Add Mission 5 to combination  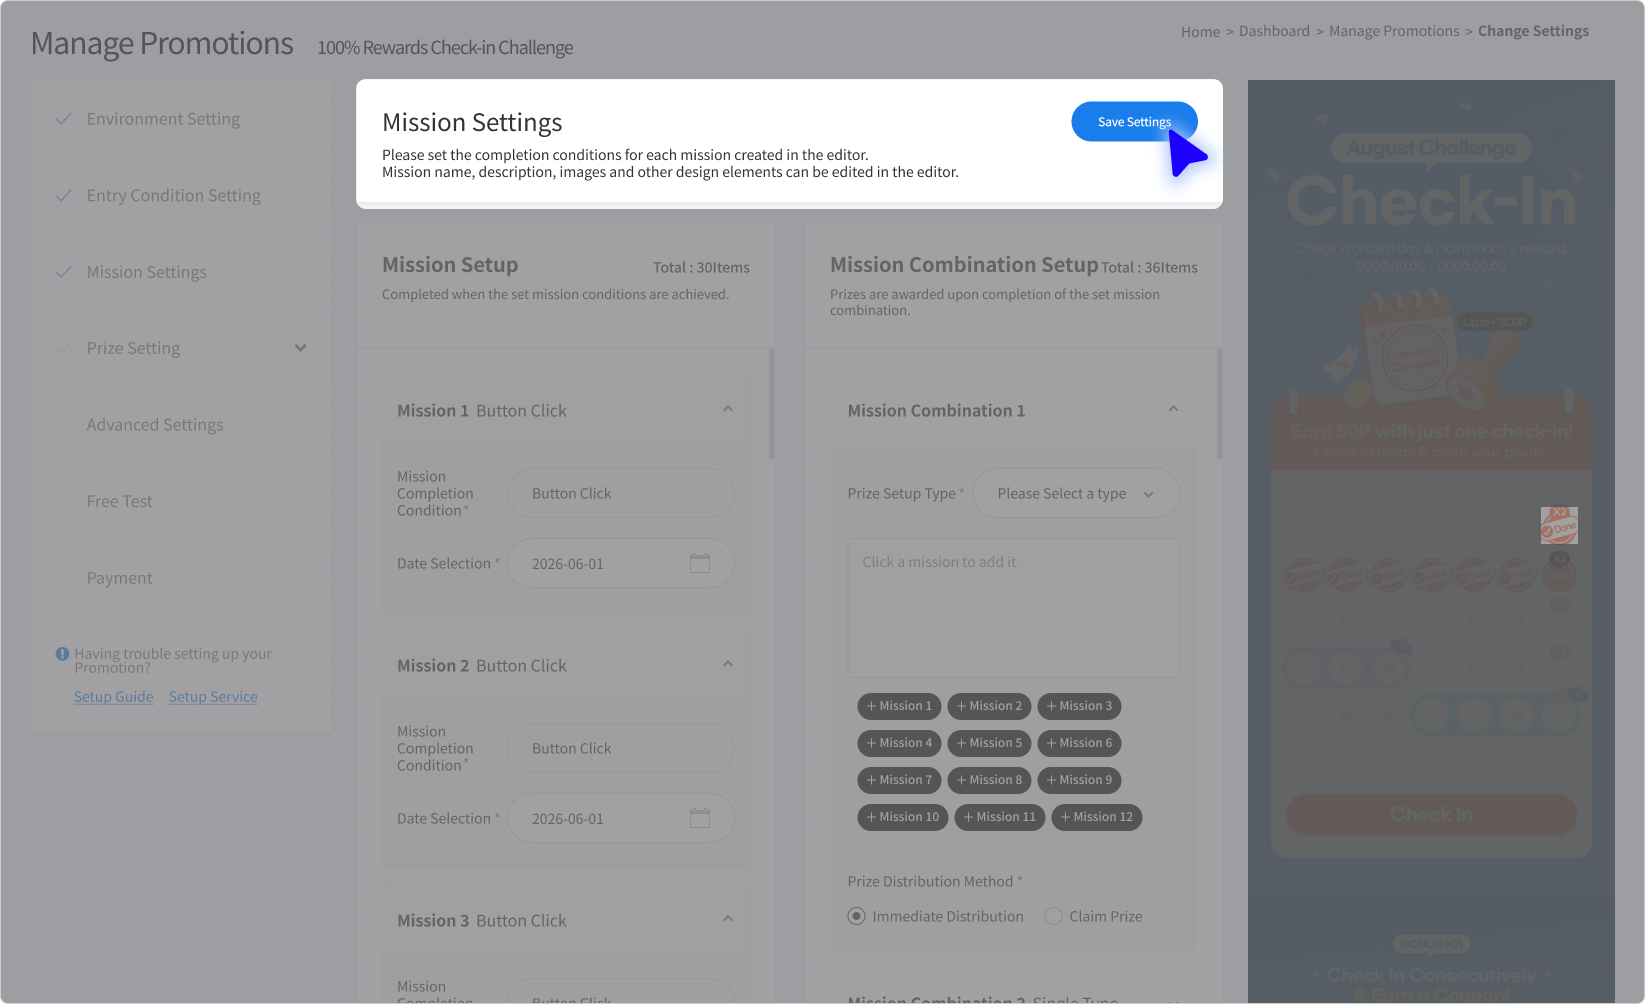[x=989, y=743]
